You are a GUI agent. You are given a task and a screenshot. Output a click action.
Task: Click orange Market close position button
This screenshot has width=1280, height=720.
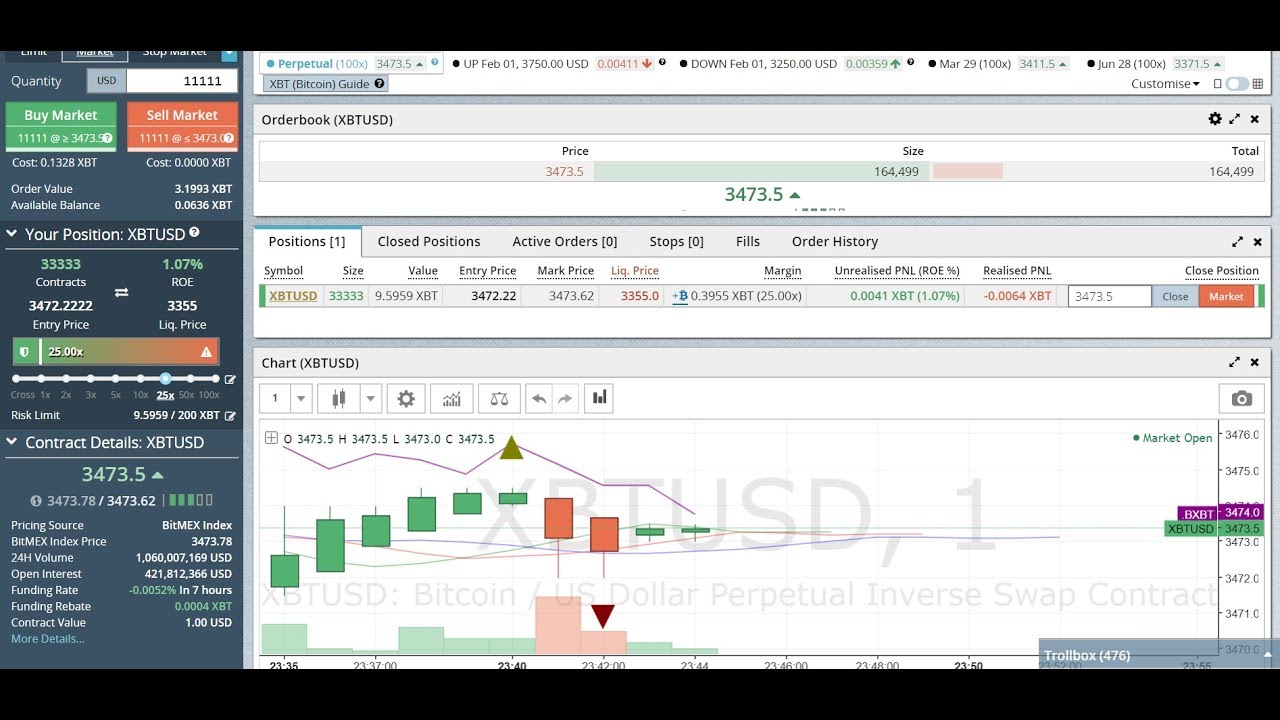[1226, 296]
